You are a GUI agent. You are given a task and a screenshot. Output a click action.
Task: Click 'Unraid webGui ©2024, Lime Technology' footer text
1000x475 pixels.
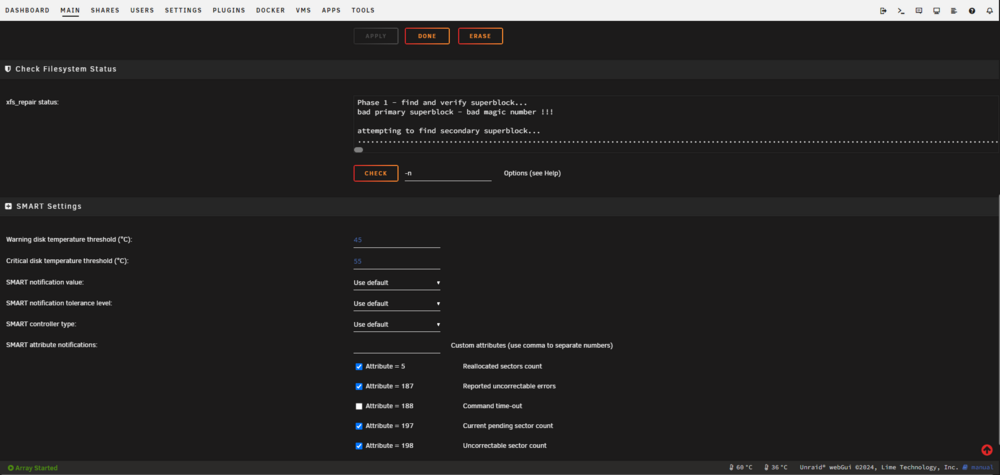(x=879, y=467)
